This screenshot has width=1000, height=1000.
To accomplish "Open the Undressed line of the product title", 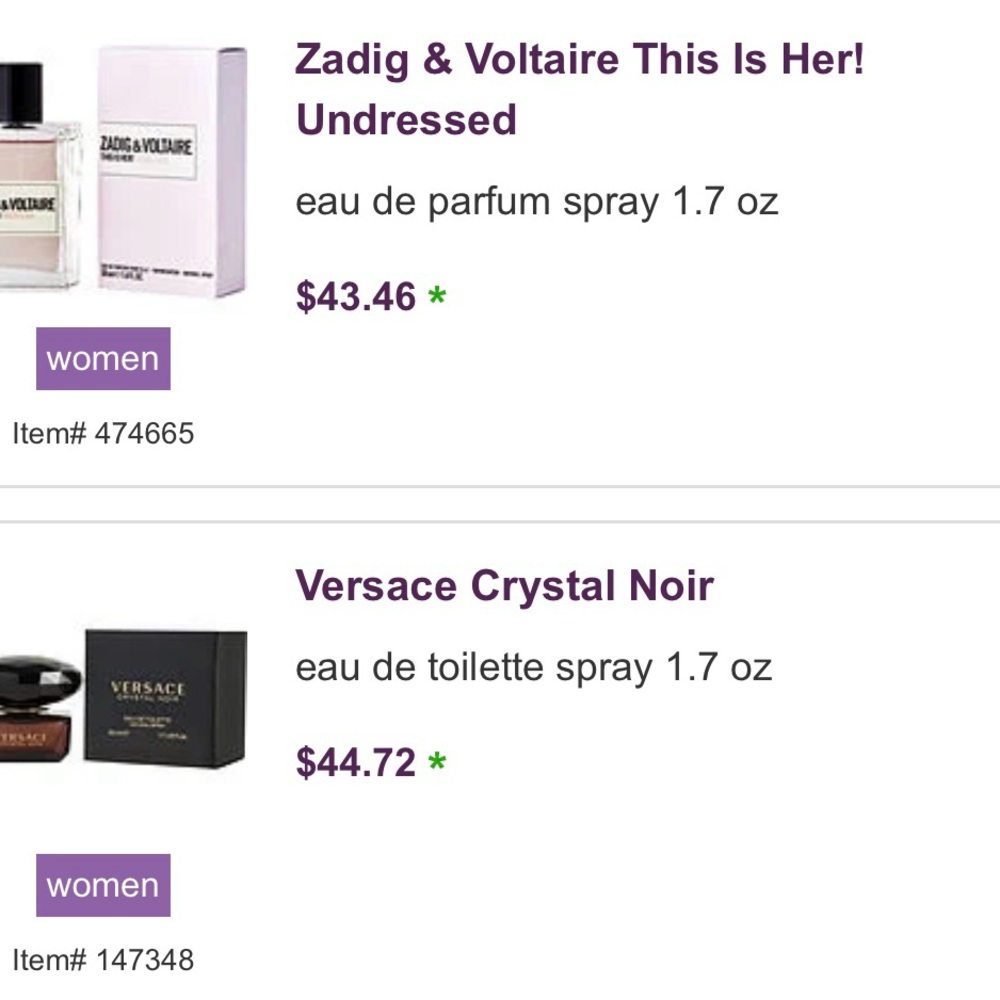I will (406, 119).
